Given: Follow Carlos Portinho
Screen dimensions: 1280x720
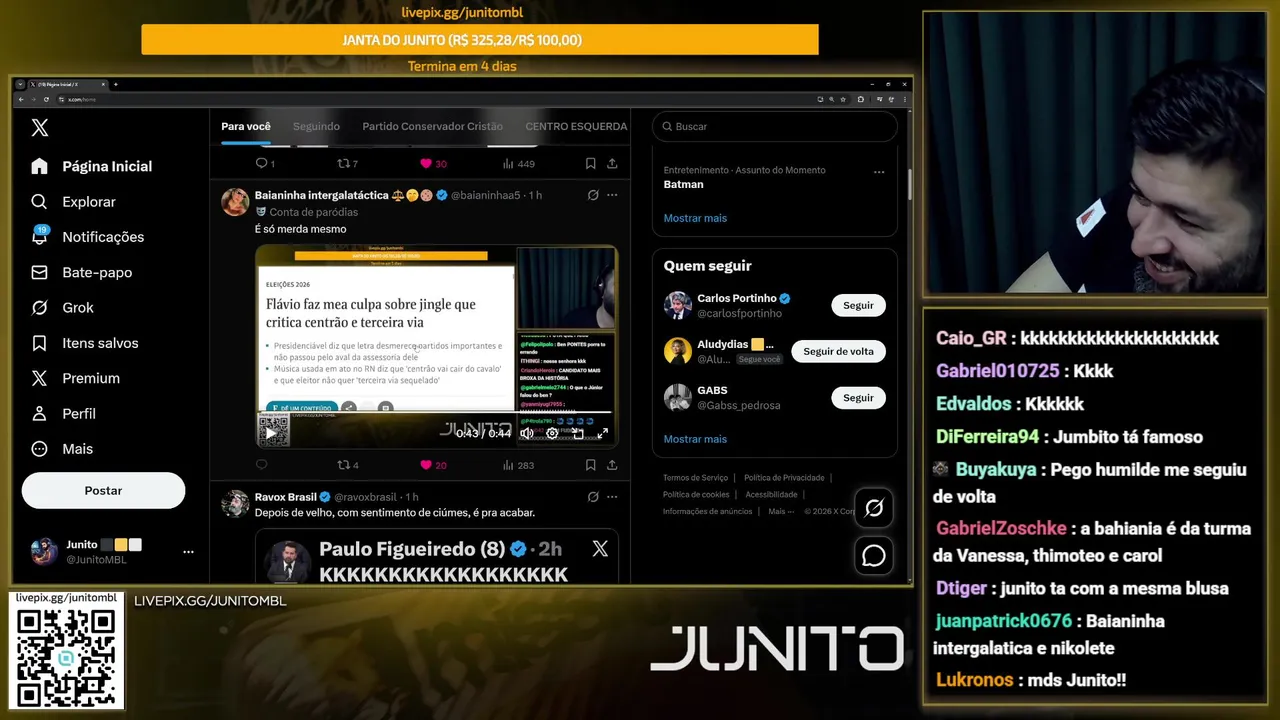Looking at the screenshot, I should coord(858,305).
